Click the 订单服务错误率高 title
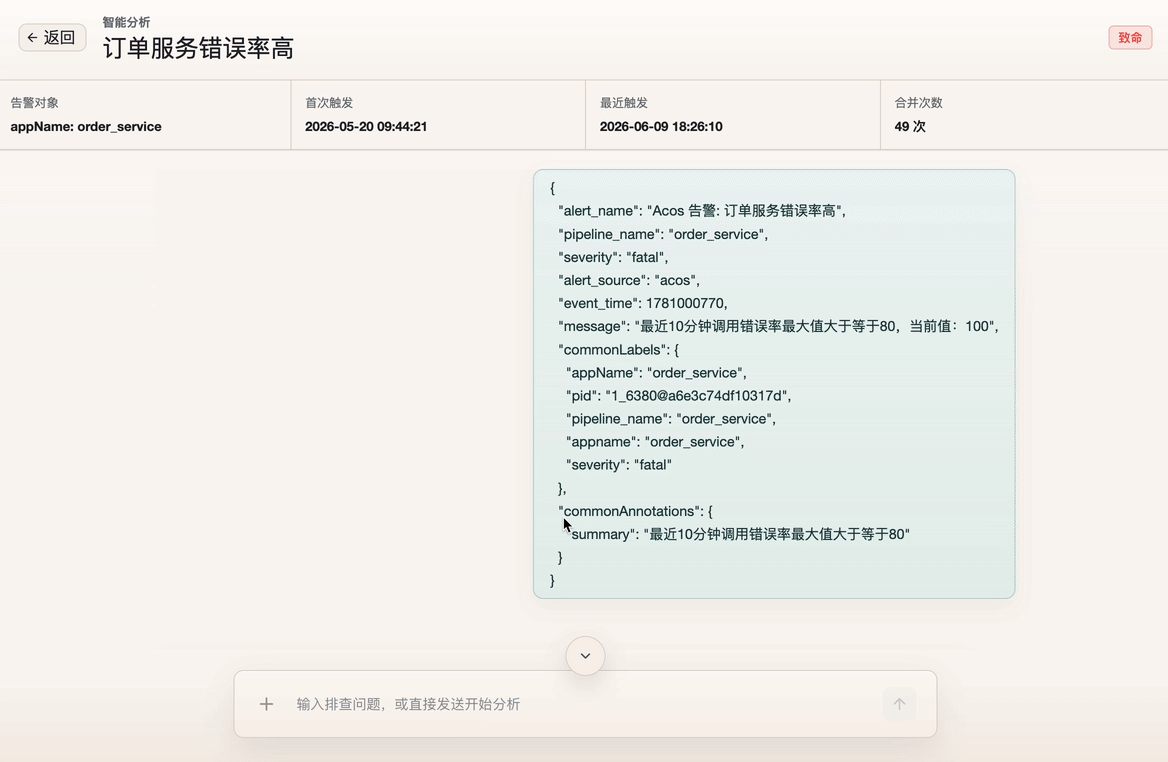The width and height of the screenshot is (1168, 762). [198, 48]
